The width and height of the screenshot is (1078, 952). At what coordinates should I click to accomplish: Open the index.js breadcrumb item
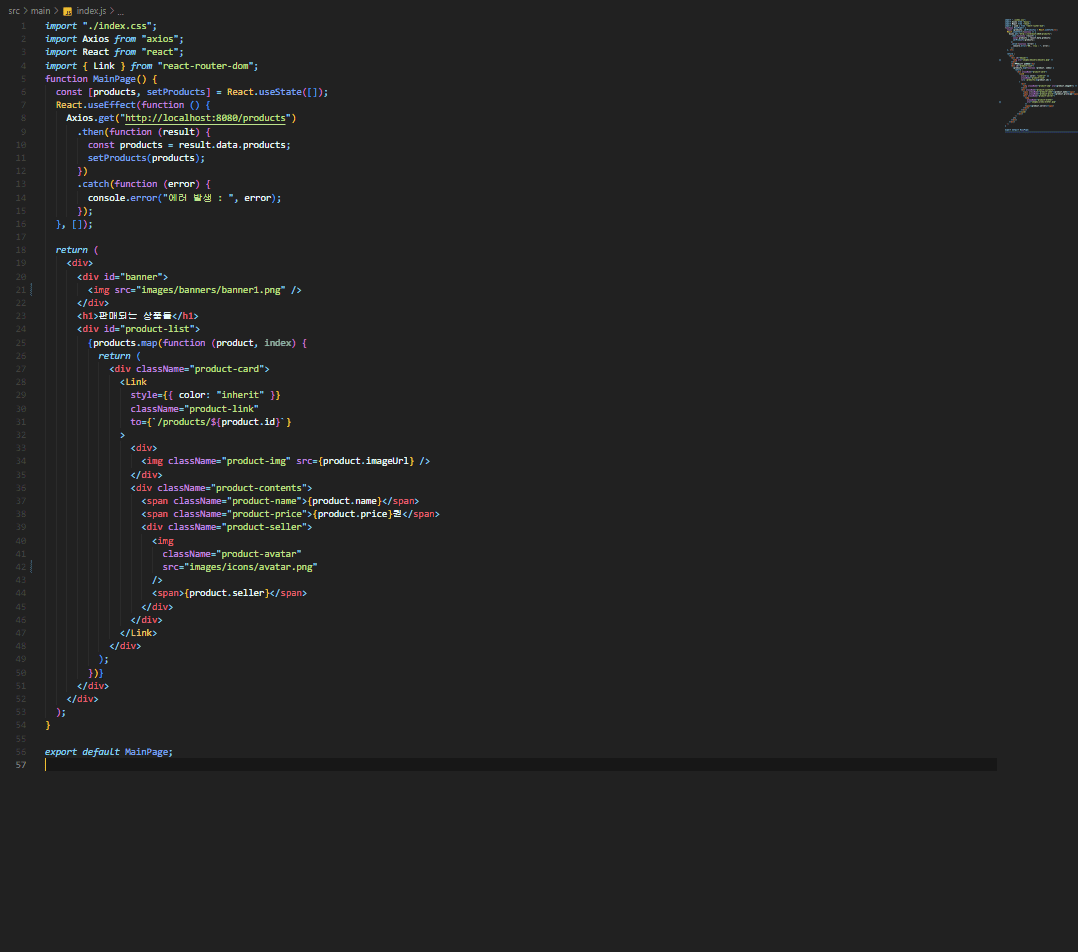click(x=91, y=11)
